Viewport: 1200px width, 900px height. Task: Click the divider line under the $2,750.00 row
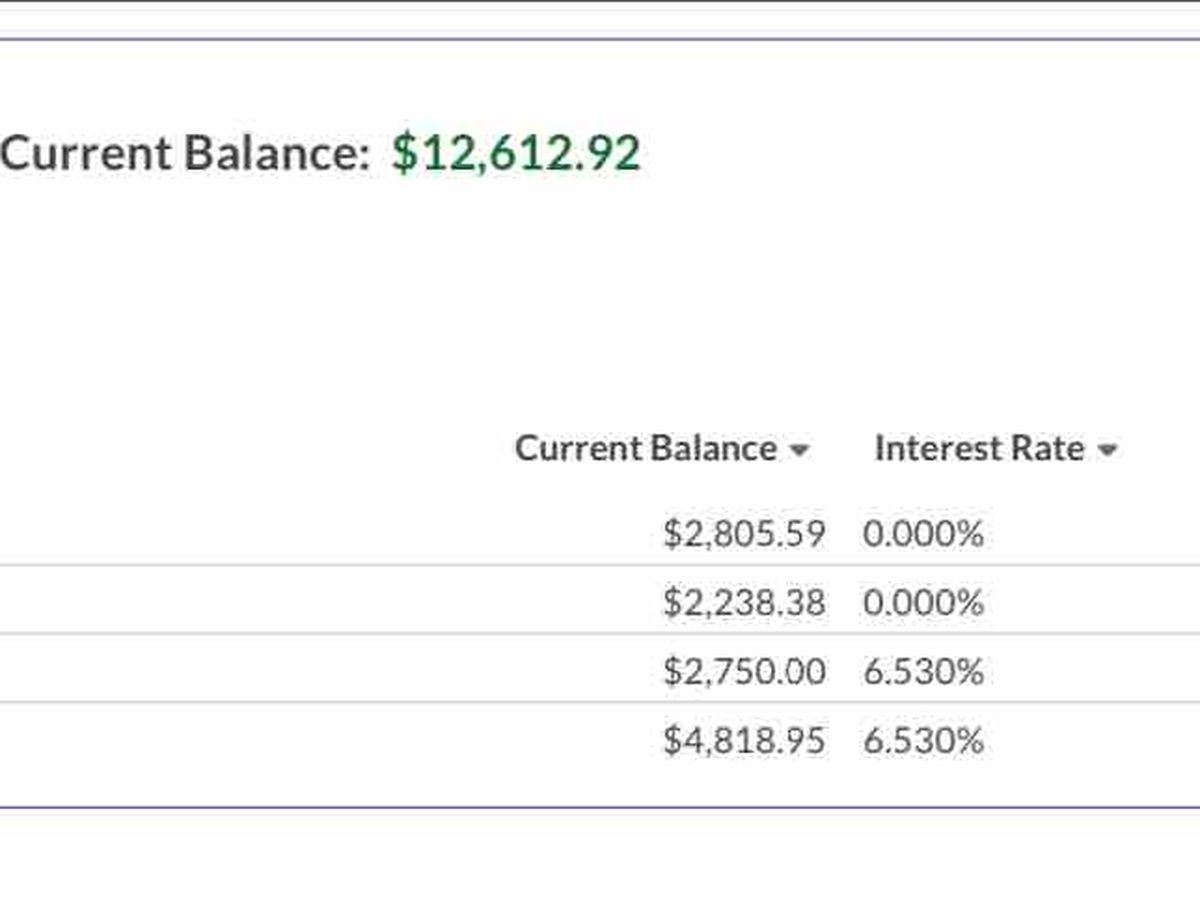tap(600, 703)
